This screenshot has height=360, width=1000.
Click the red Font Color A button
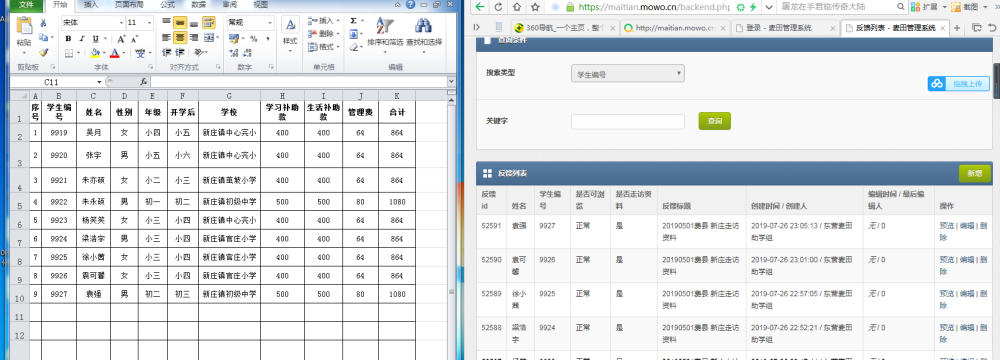pyautogui.click(x=114, y=54)
